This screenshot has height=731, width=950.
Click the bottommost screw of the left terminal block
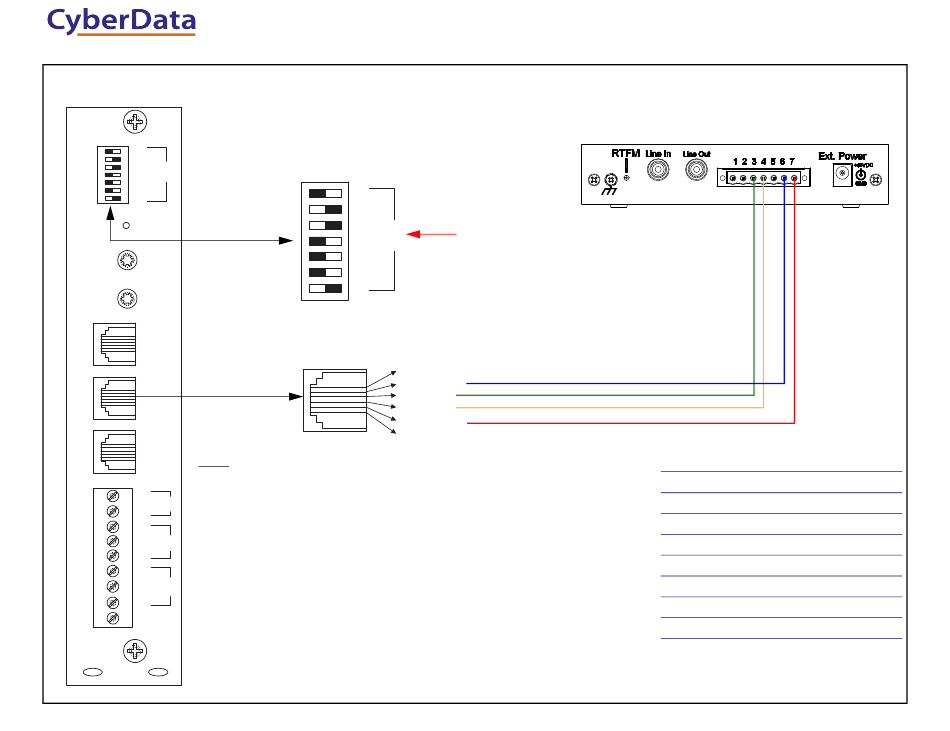pyautogui.click(x=113, y=618)
